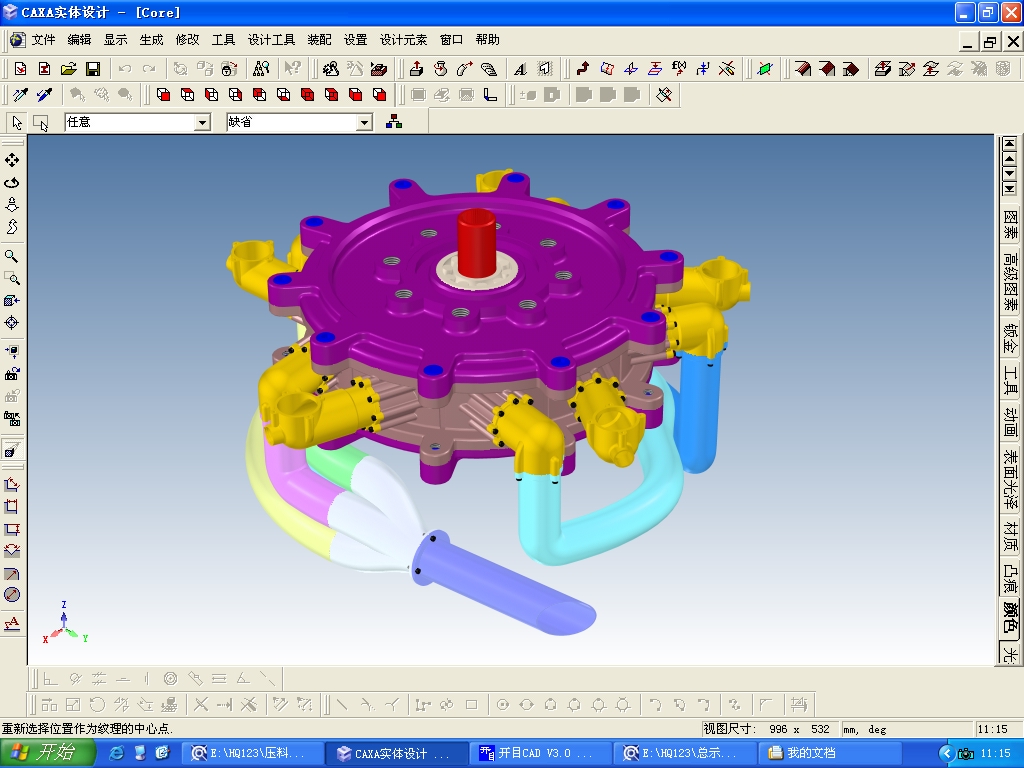Open the 文件 menu
The width and height of the screenshot is (1024, 768).
click(x=43, y=40)
